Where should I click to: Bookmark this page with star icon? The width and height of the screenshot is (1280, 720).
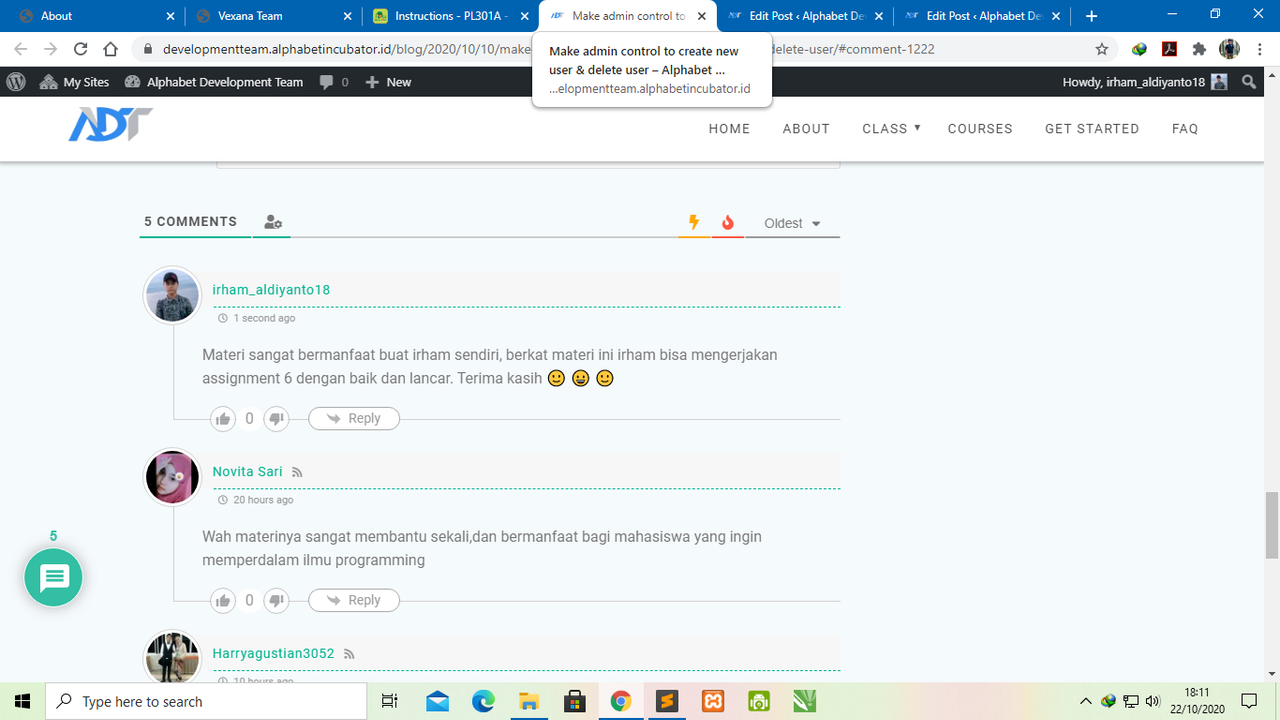tap(1102, 49)
